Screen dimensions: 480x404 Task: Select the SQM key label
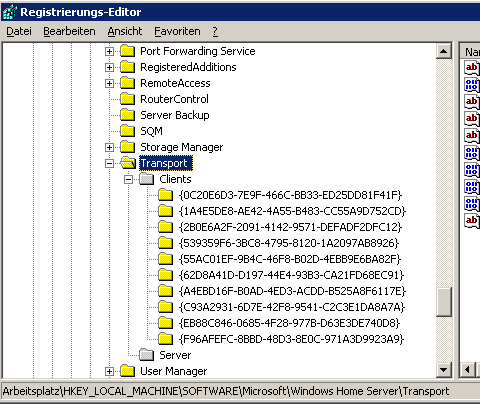pos(151,131)
